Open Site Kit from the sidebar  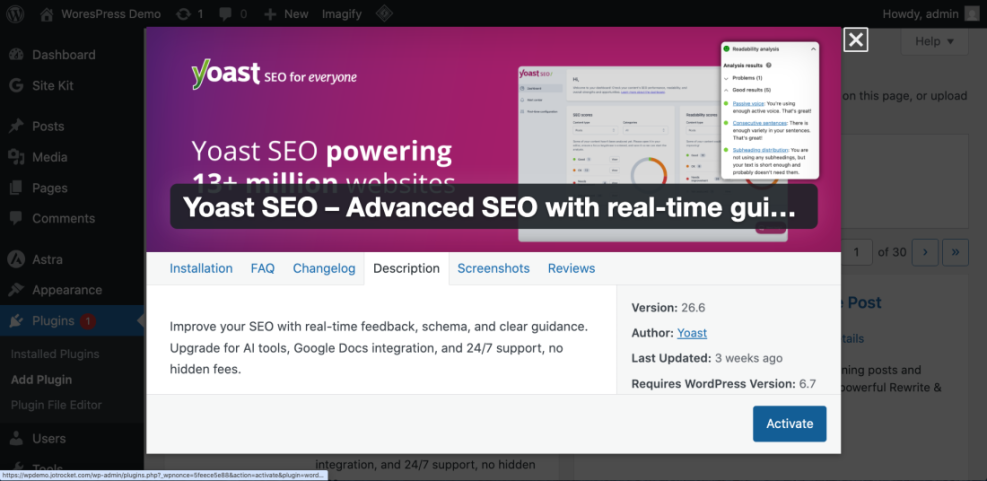tap(53, 86)
